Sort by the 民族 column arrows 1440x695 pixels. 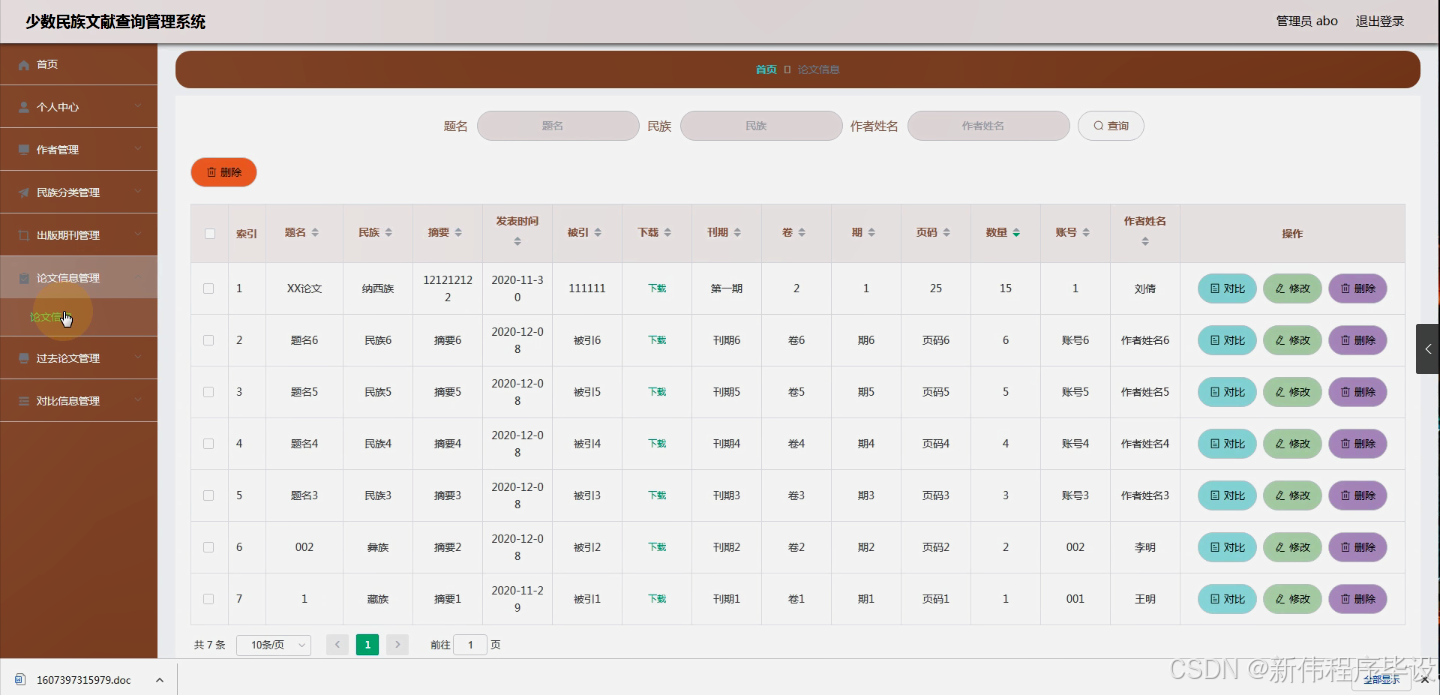(388, 233)
